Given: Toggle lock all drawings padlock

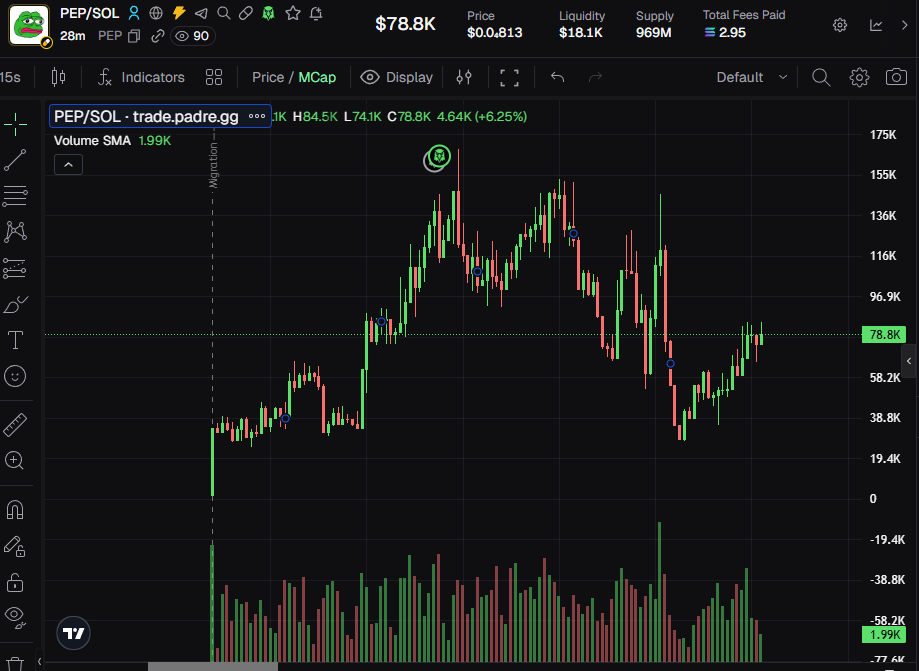Looking at the screenshot, I should 15,583.
